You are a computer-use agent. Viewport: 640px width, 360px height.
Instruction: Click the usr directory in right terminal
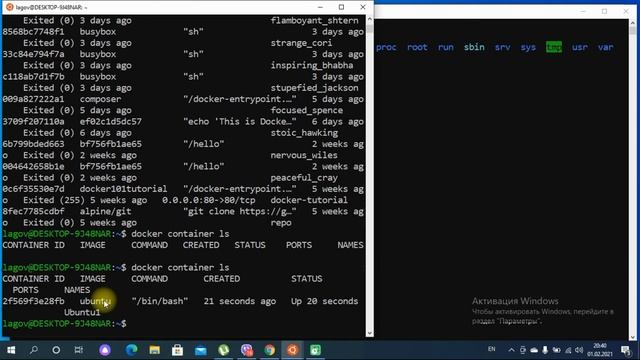[x=580, y=47]
